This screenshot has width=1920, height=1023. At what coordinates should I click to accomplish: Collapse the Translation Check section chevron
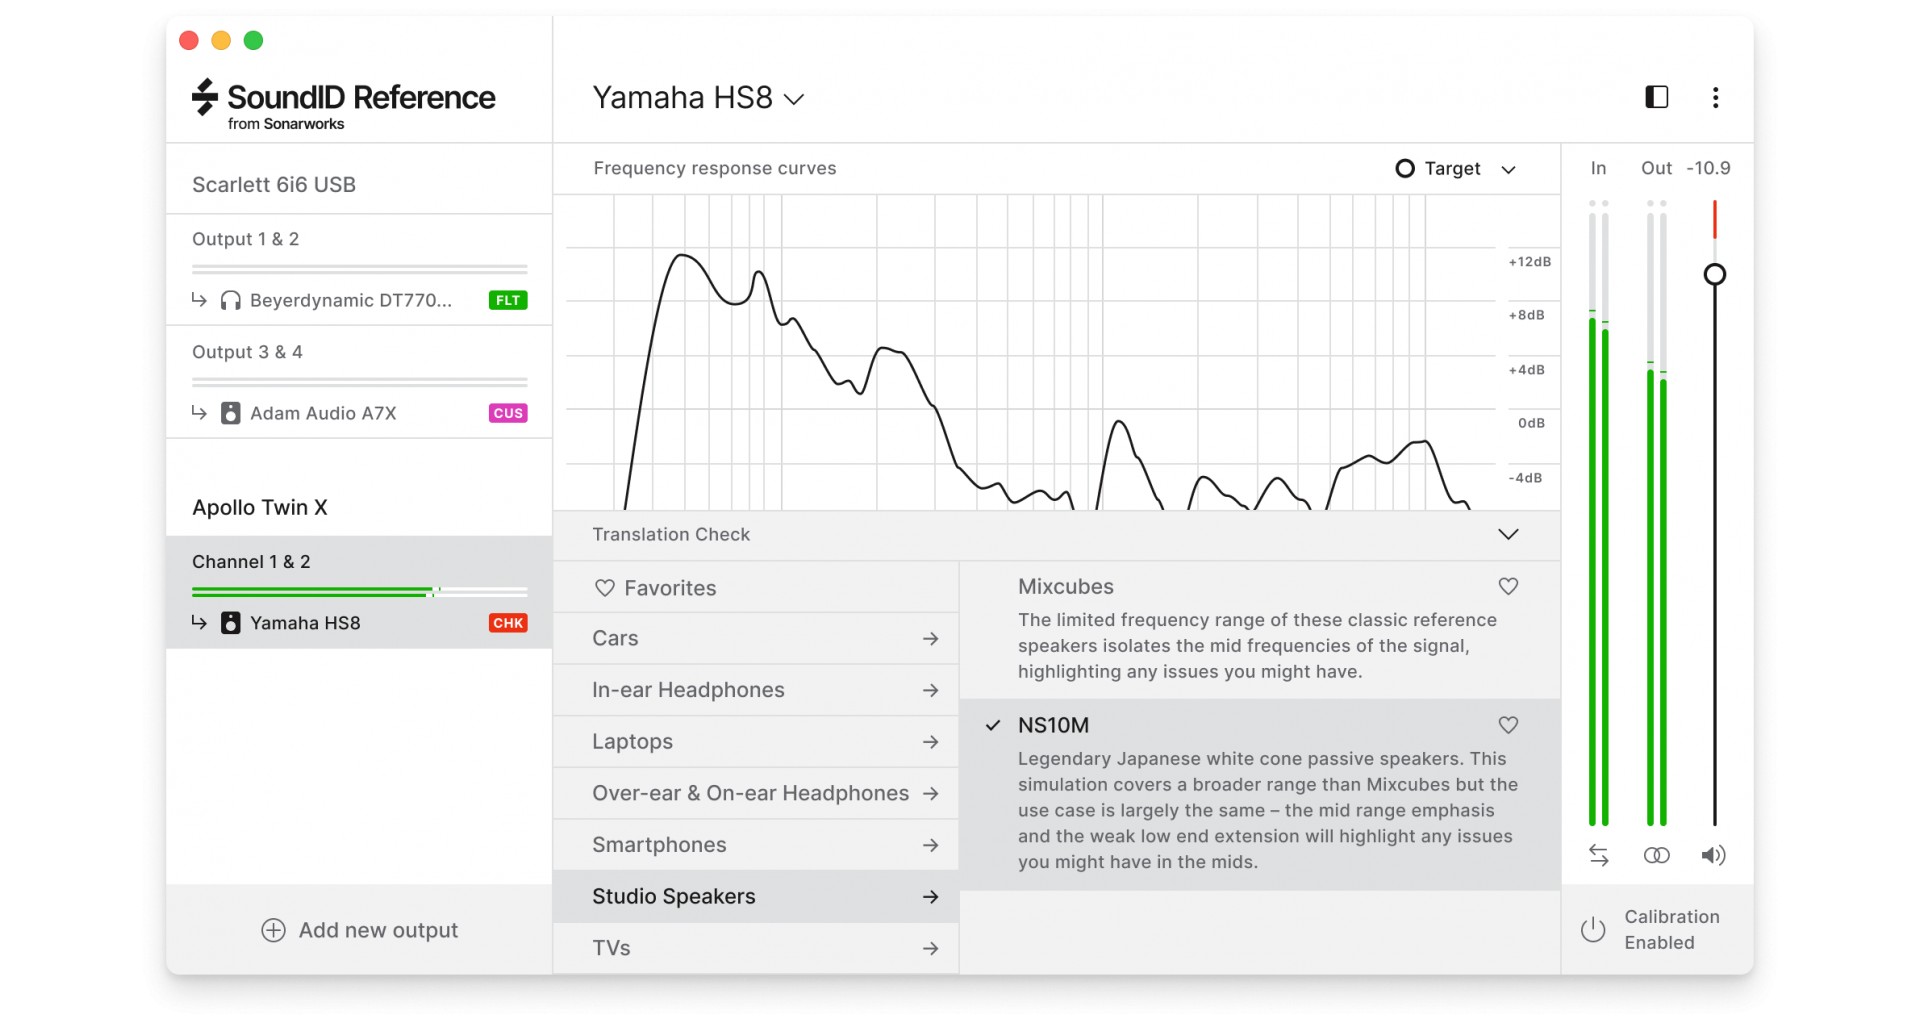pyautogui.click(x=1508, y=534)
